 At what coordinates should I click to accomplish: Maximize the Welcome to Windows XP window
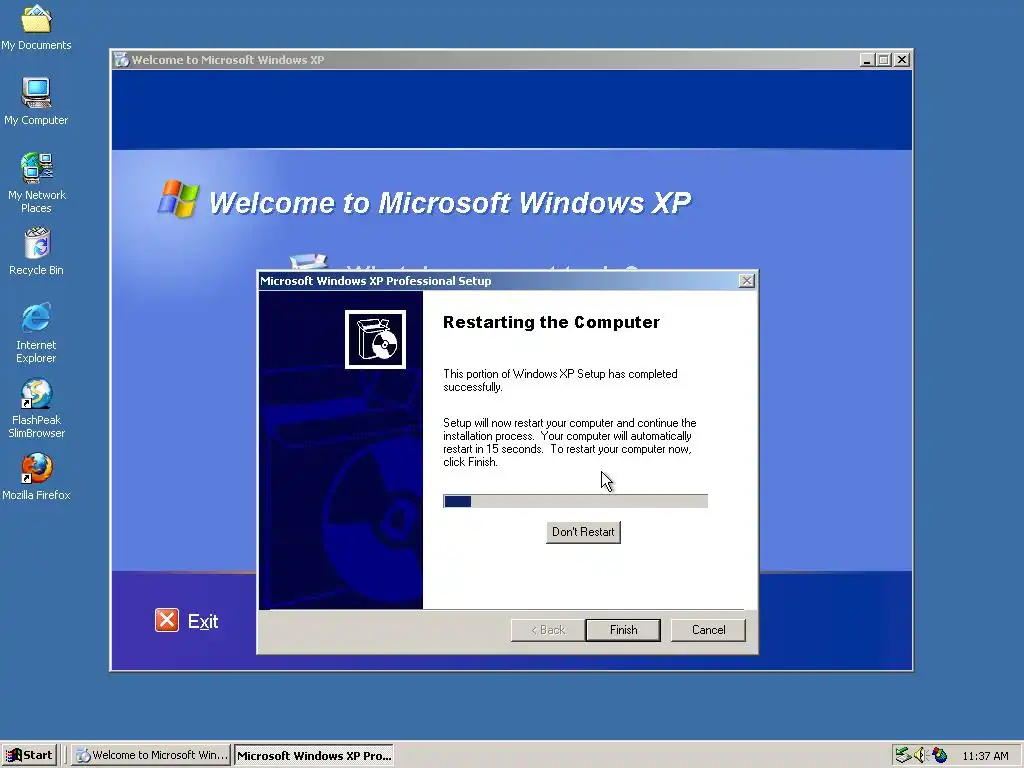[x=884, y=59]
